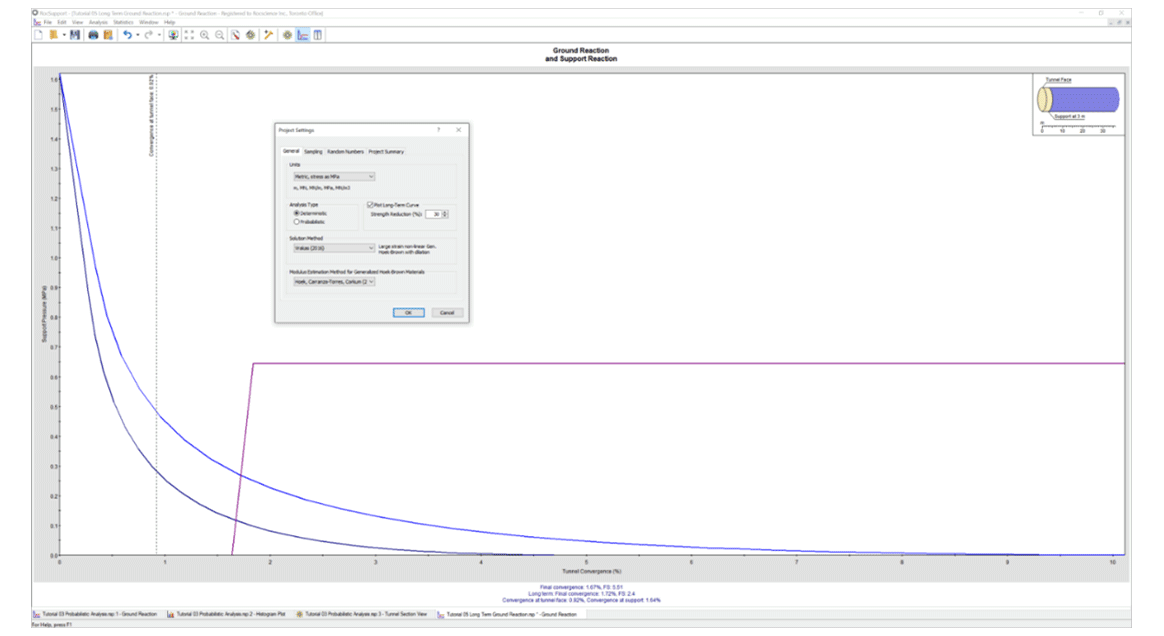Image resolution: width=1164 pixels, height=636 pixels.
Task: Open a file using toolbar icon
Action: [53, 35]
